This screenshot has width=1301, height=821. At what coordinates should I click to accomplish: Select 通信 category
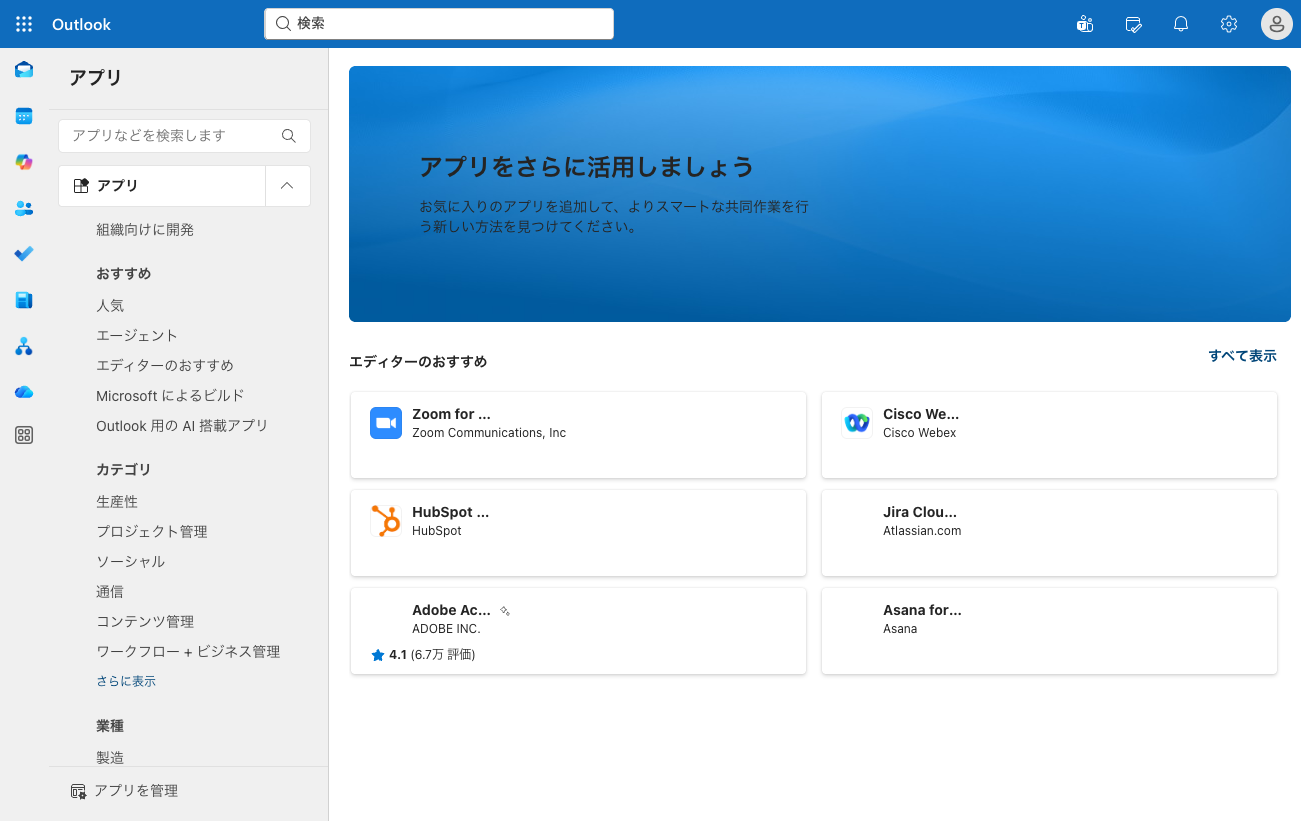[x=110, y=591]
